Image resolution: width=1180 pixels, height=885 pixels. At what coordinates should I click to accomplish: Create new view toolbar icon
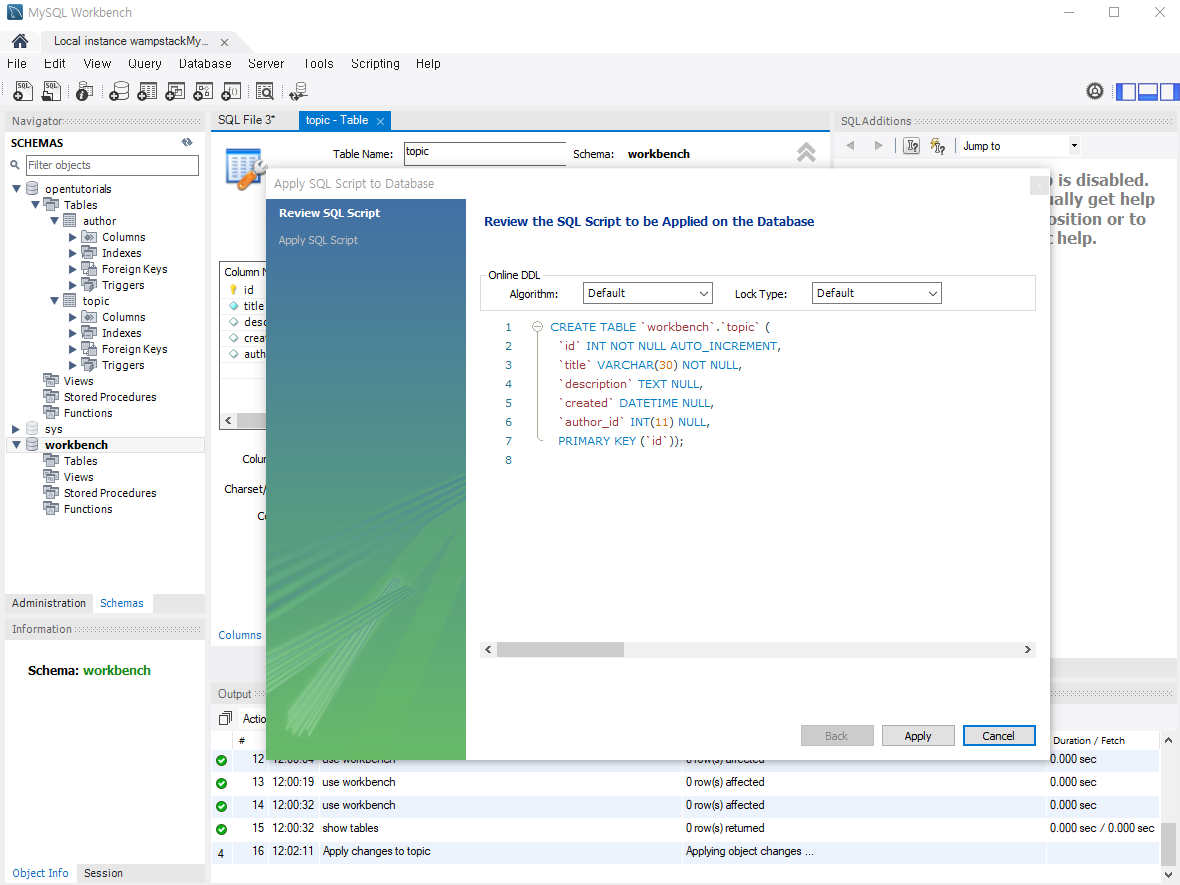click(175, 91)
